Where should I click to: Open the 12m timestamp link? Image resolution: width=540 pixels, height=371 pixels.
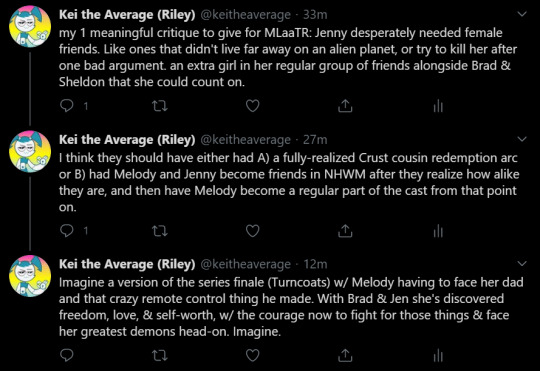pos(315,264)
